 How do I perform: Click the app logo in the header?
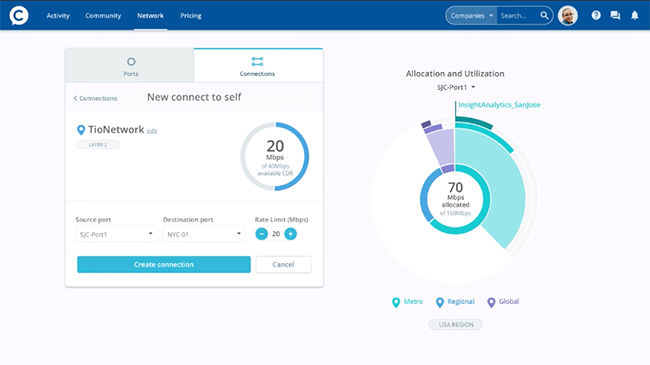[x=19, y=15]
